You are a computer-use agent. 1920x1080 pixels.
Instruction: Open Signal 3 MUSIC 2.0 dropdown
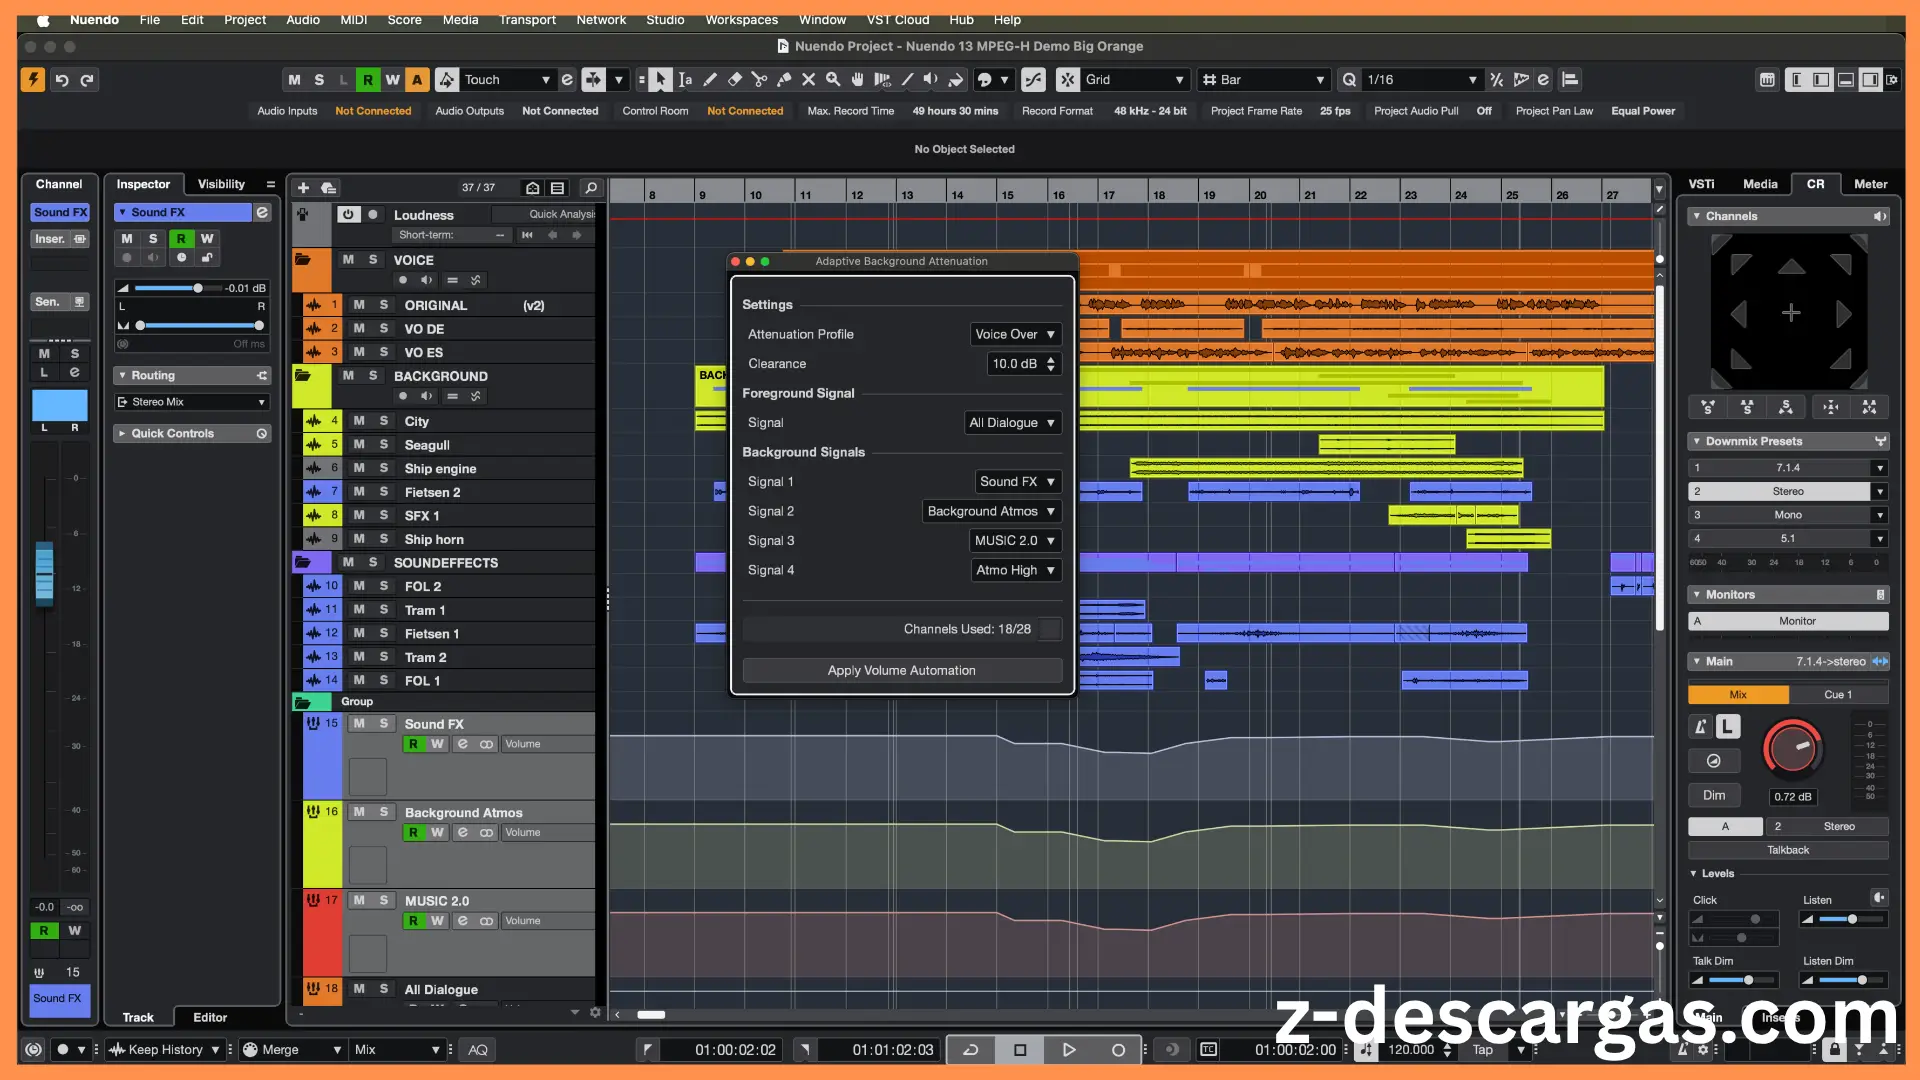[x=1015, y=541]
